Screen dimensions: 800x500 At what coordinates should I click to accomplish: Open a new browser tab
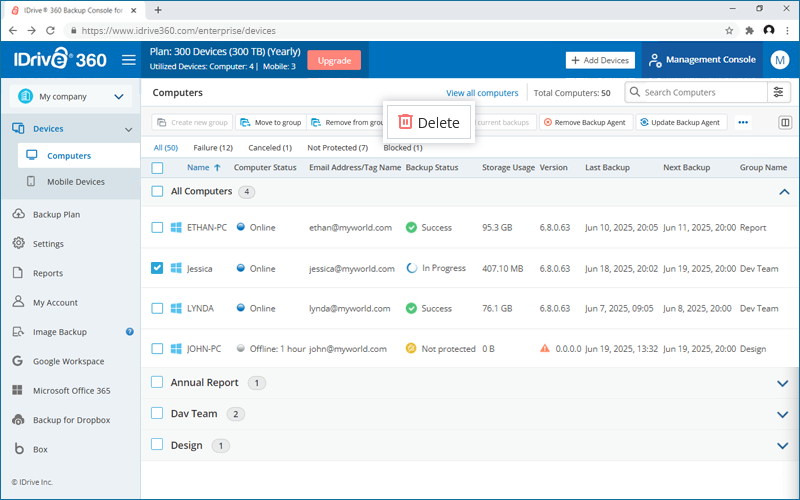[158, 10]
